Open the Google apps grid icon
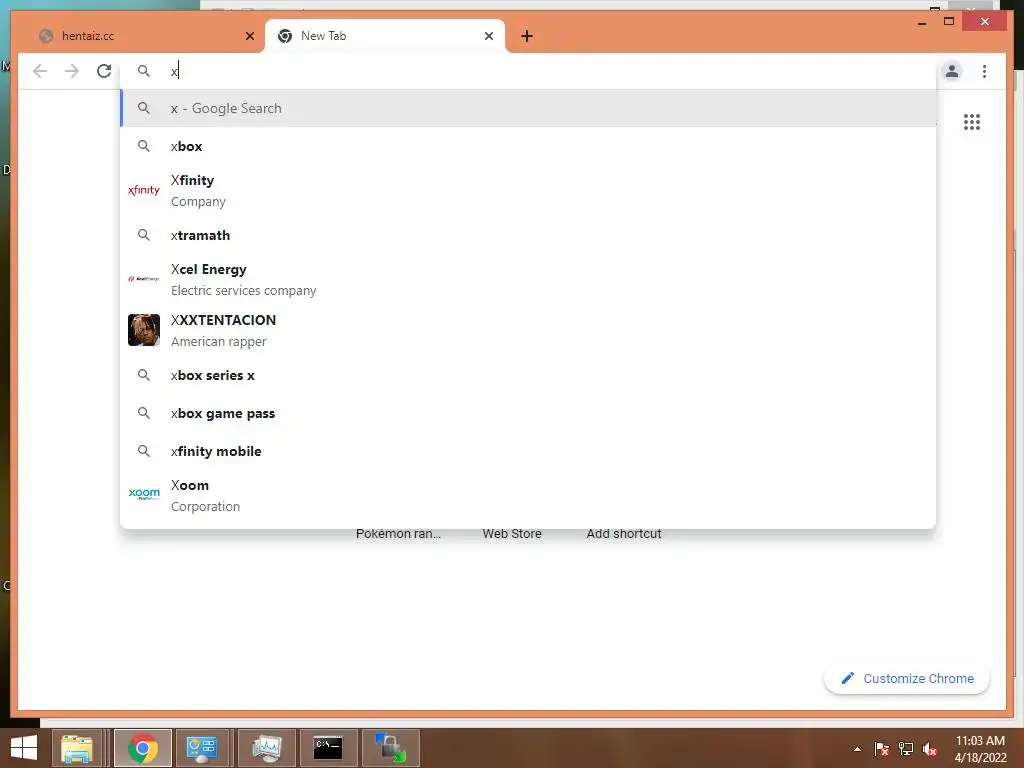The image size is (1024, 768). click(x=972, y=122)
